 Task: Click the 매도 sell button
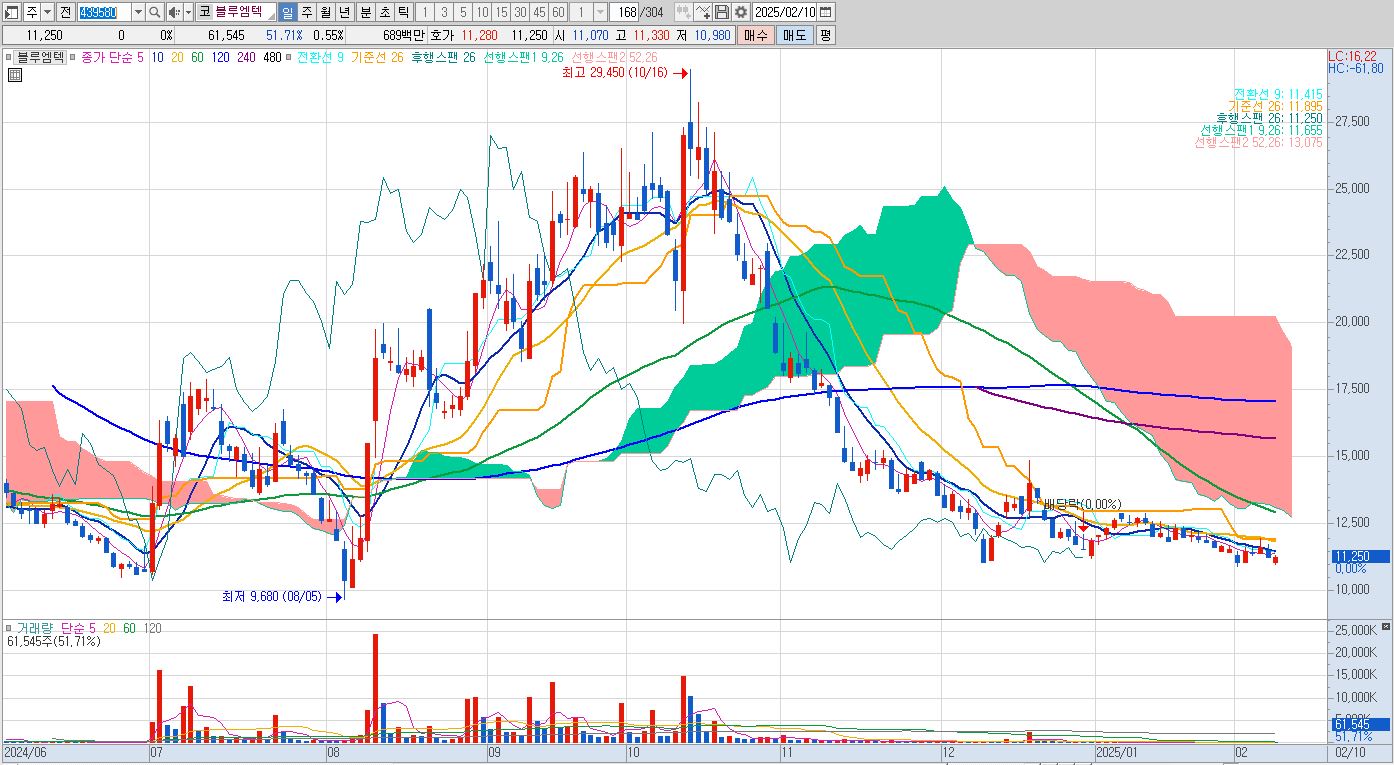[794, 35]
